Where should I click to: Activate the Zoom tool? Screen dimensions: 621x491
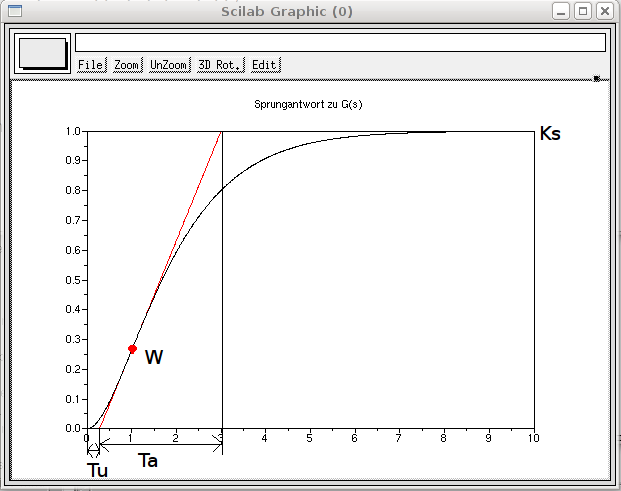coord(127,65)
